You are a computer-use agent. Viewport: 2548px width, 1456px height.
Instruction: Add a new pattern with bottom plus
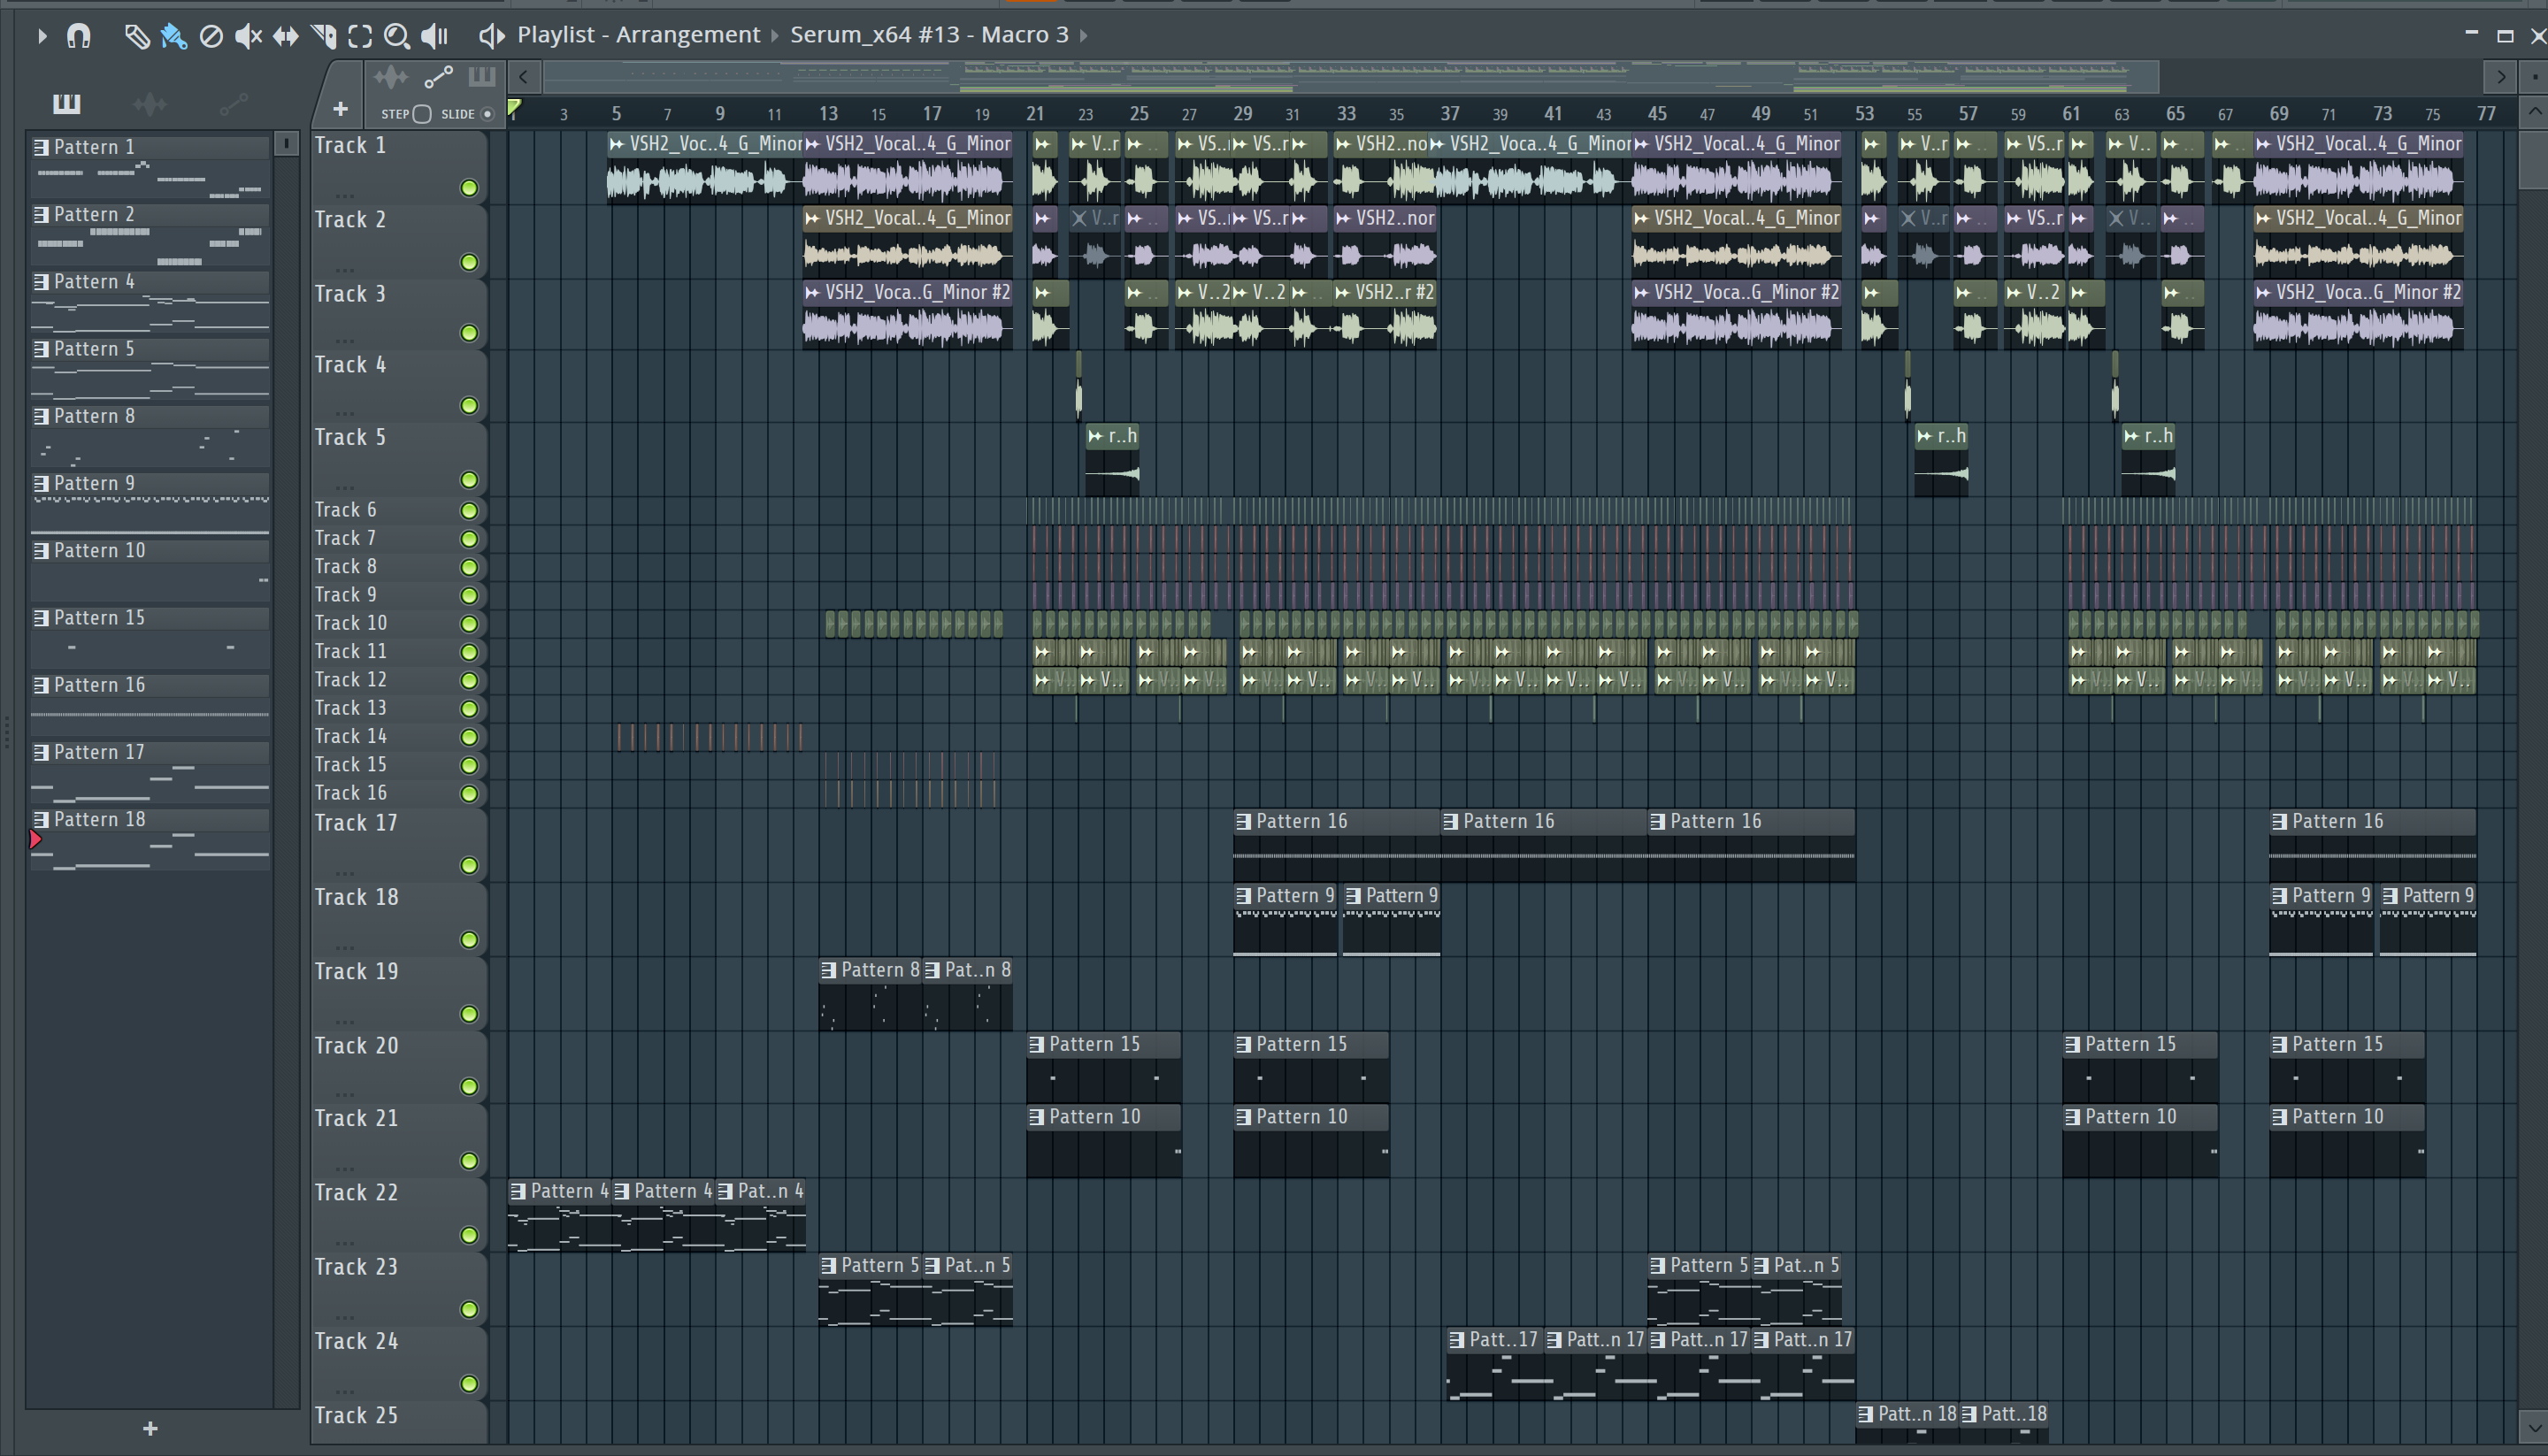click(150, 1429)
